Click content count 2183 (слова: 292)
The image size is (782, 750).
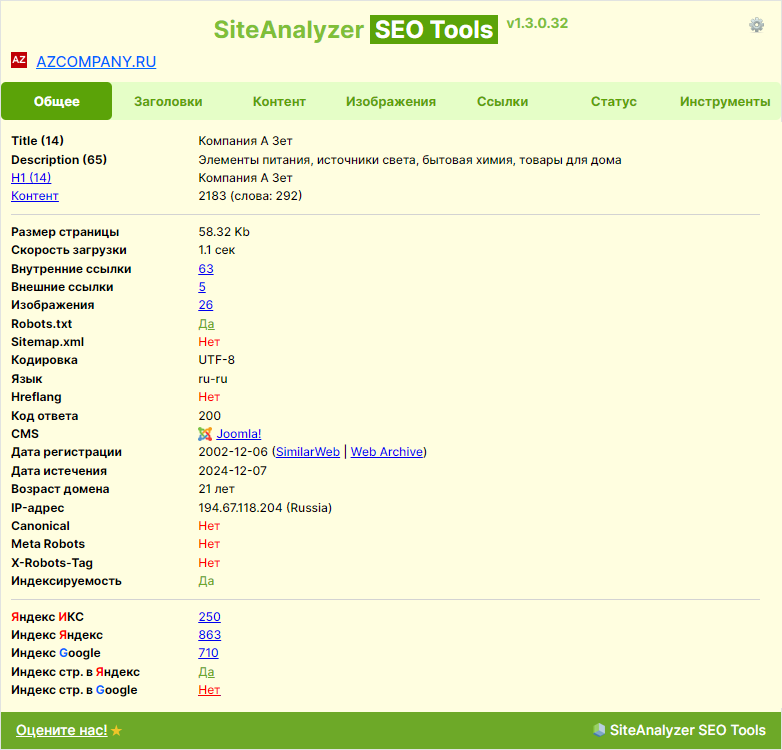[250, 195]
